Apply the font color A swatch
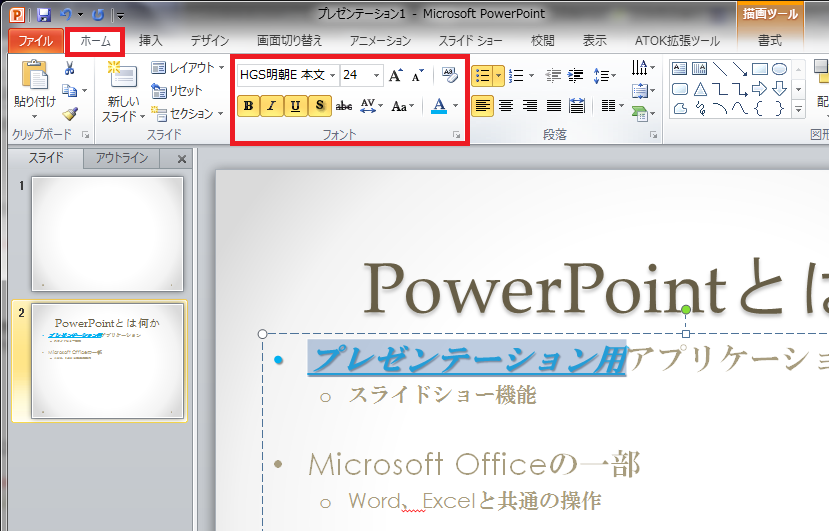 [x=439, y=106]
